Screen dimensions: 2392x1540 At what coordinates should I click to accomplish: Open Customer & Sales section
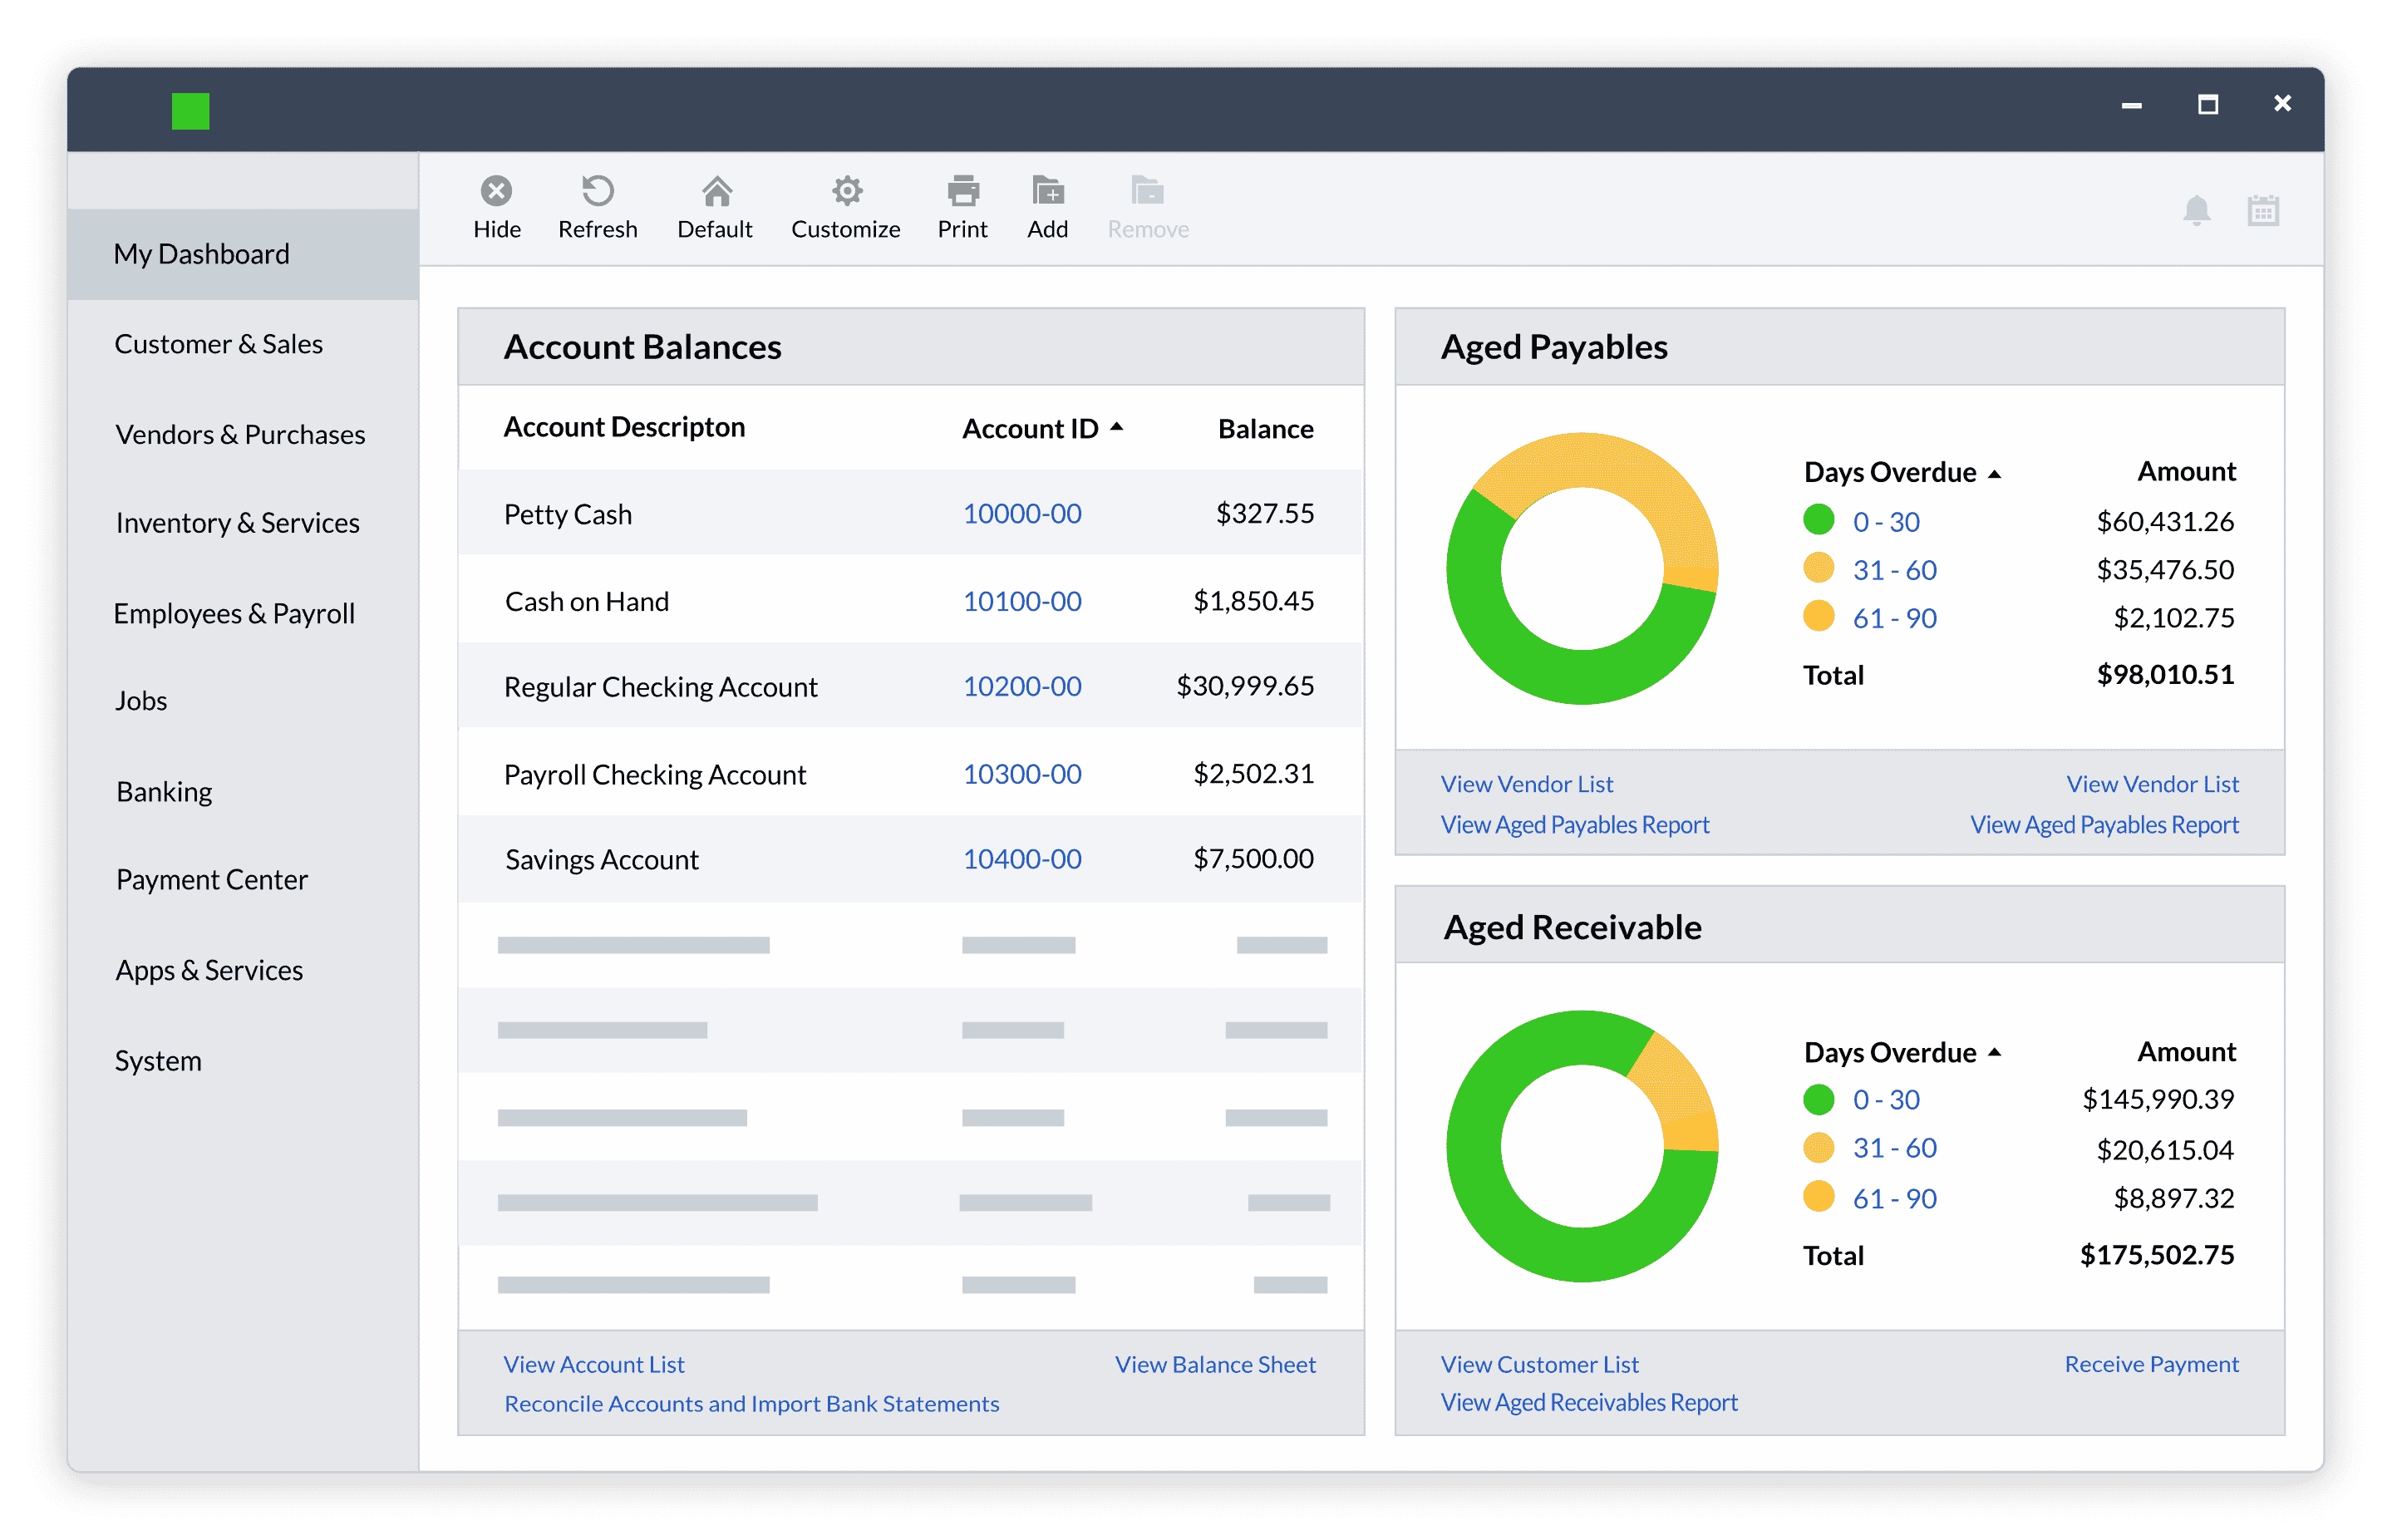[x=218, y=344]
